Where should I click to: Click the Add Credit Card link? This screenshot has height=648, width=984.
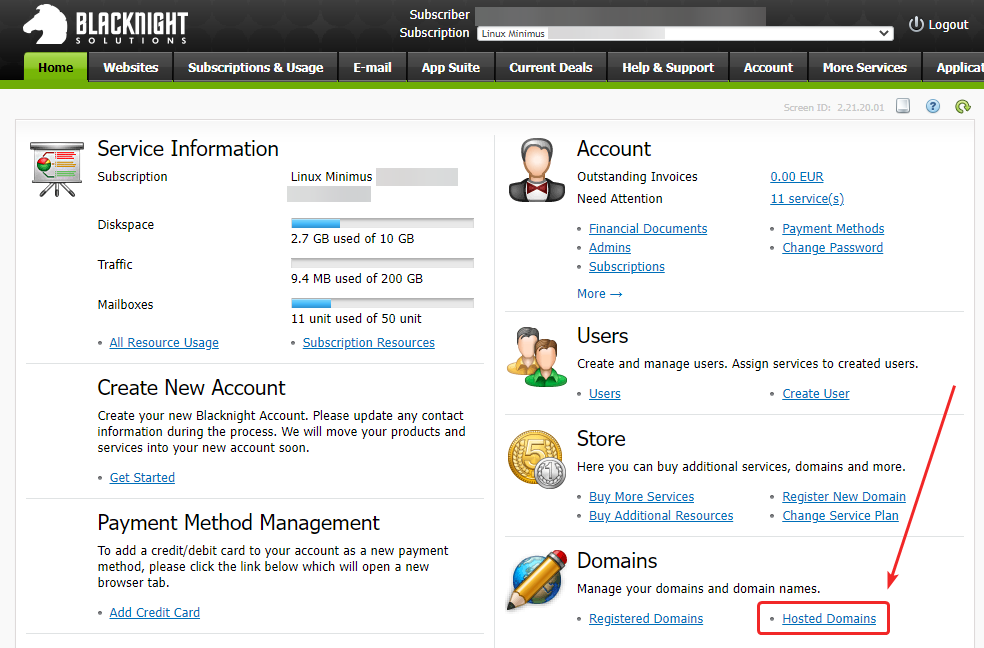click(x=154, y=612)
